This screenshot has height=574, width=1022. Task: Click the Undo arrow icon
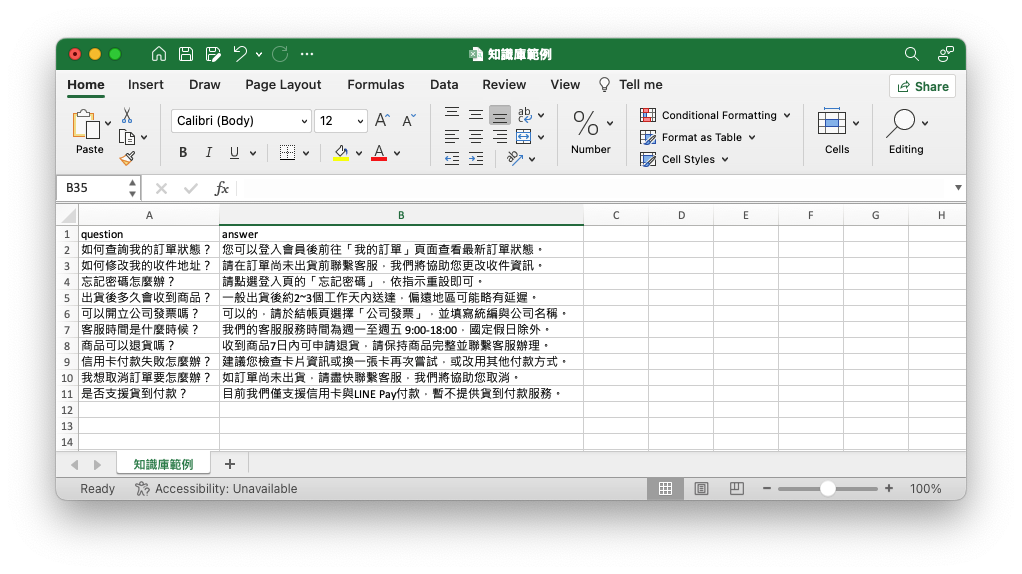240,54
